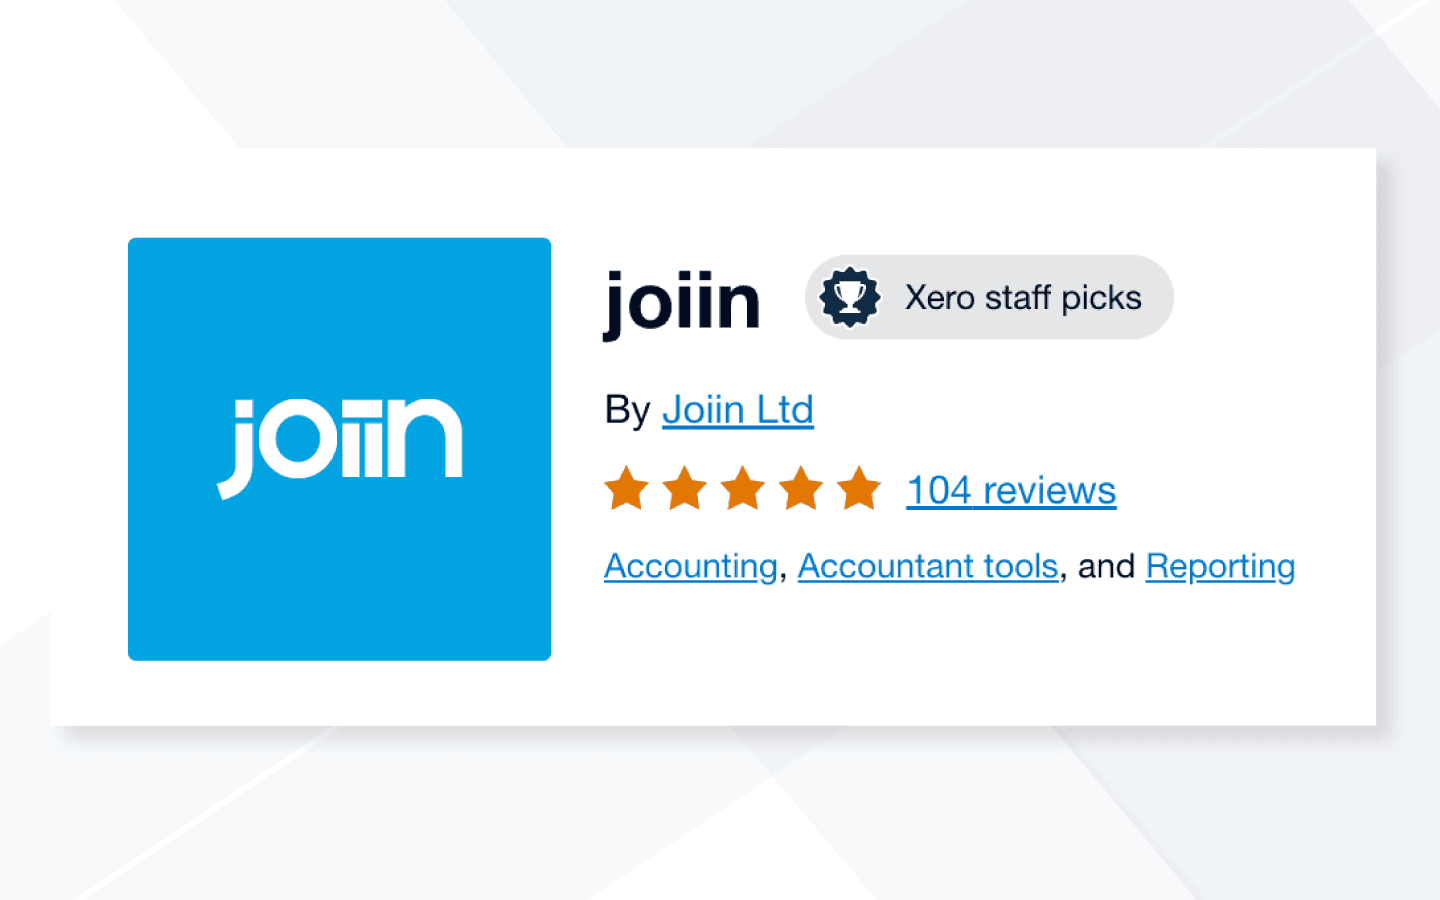Open the 104 reviews link
This screenshot has height=900, width=1440.
coord(1010,490)
